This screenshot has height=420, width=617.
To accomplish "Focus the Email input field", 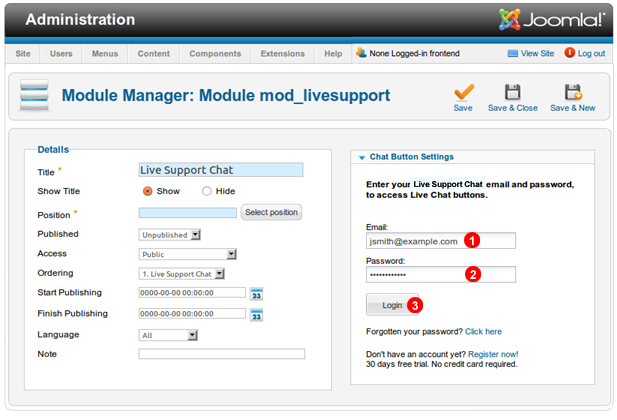I will pyautogui.click(x=441, y=241).
